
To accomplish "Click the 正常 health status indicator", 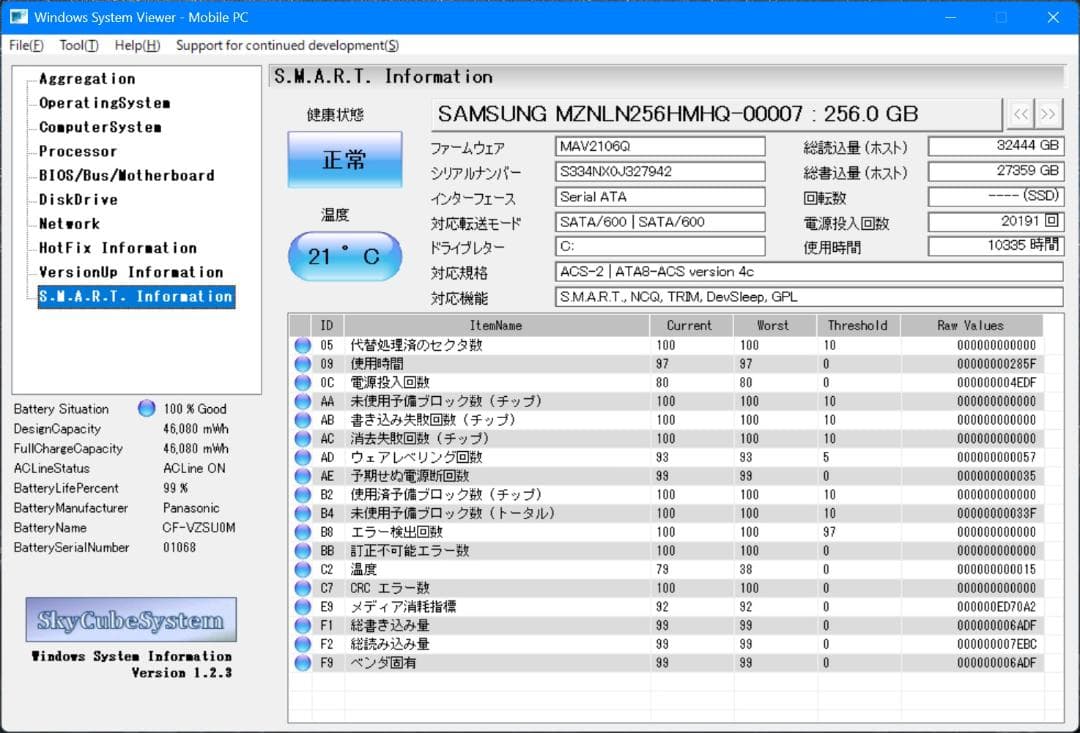I will pyautogui.click(x=344, y=160).
